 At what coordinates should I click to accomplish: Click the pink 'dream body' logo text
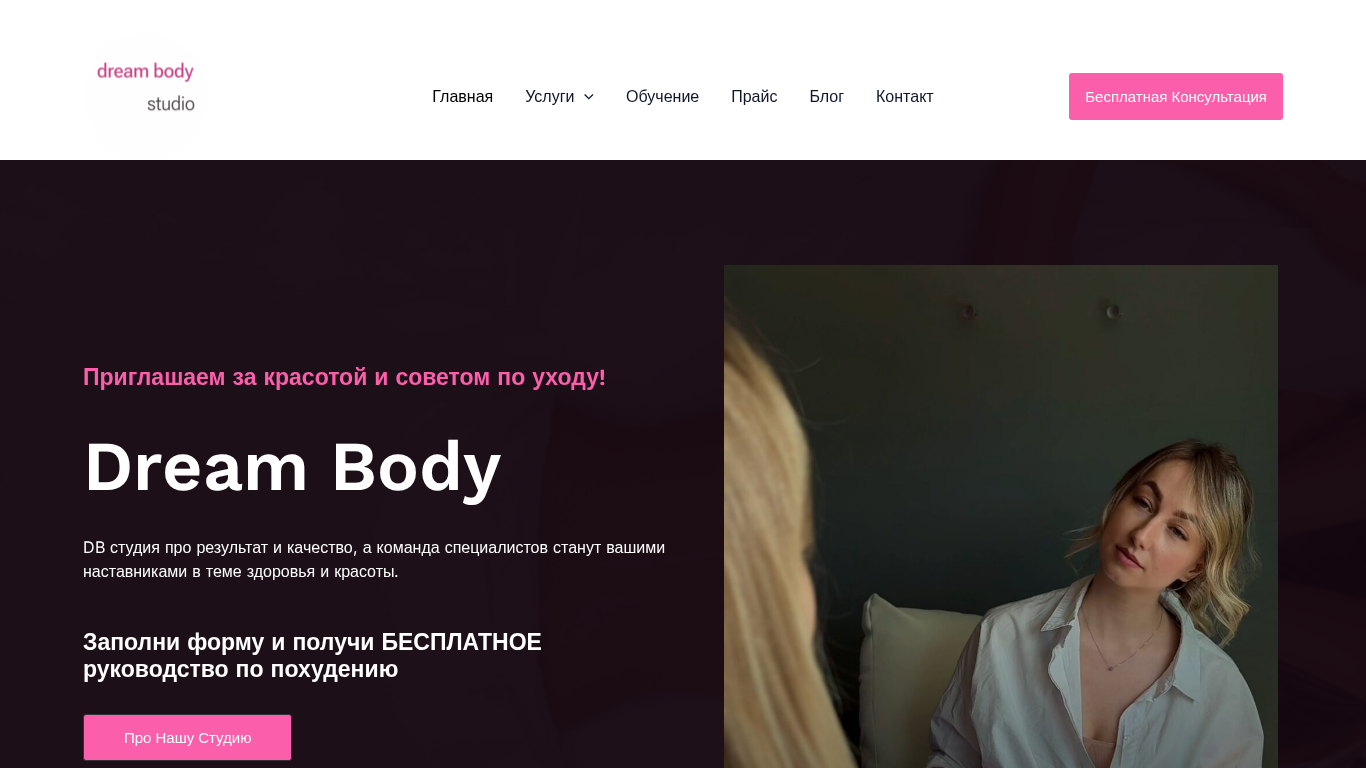pos(145,71)
